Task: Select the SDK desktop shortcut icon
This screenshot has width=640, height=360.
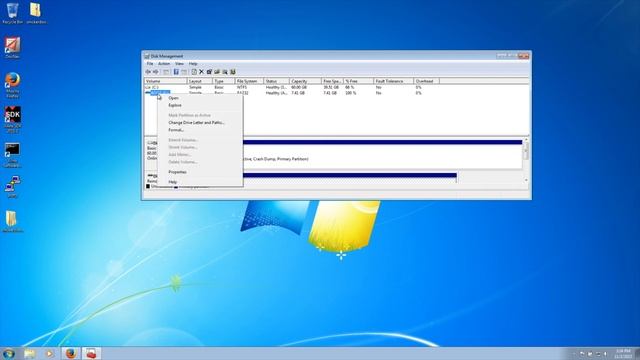Action: [x=12, y=120]
